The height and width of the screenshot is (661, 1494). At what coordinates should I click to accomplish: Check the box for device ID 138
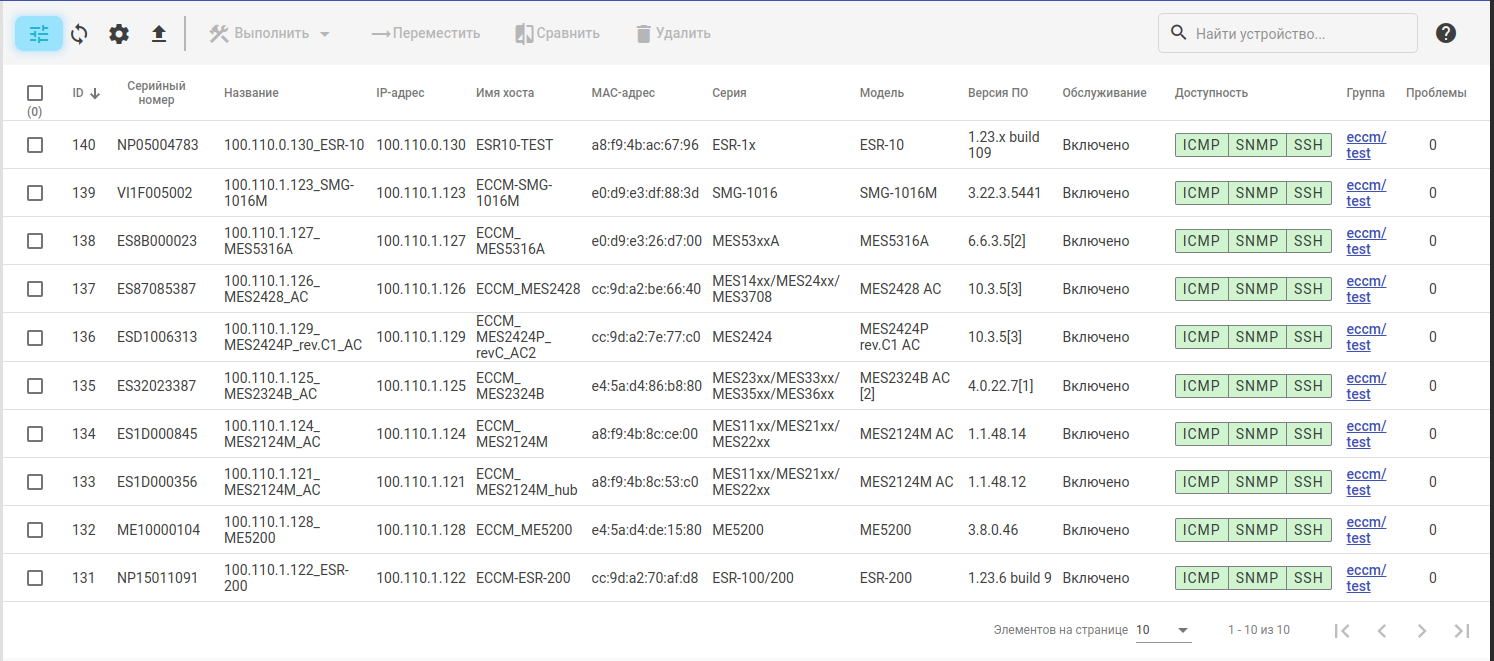point(35,241)
